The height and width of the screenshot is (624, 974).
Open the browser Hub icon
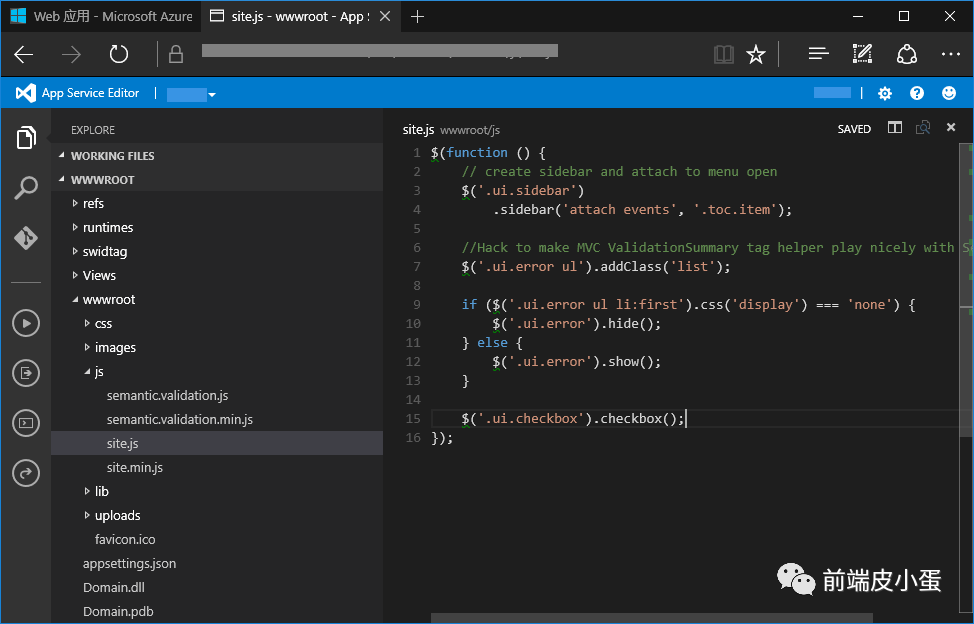coord(819,55)
